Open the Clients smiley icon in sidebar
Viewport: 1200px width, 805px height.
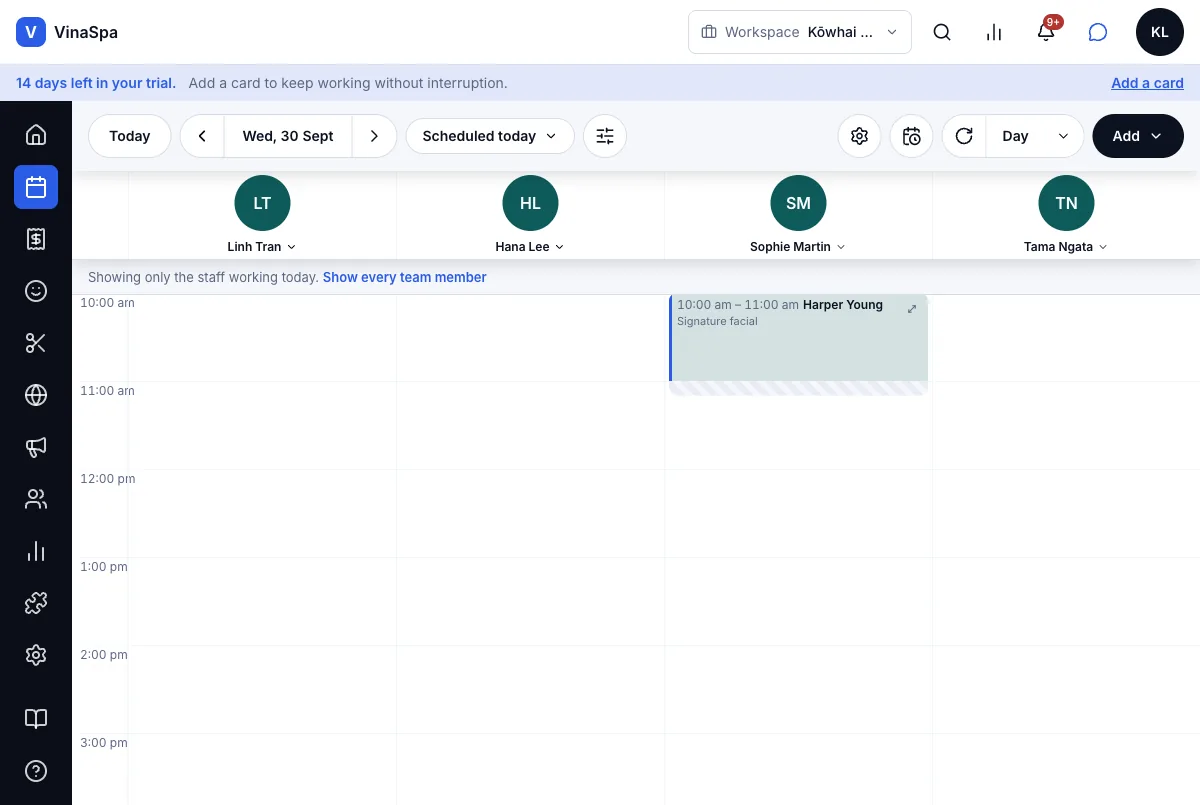36,291
